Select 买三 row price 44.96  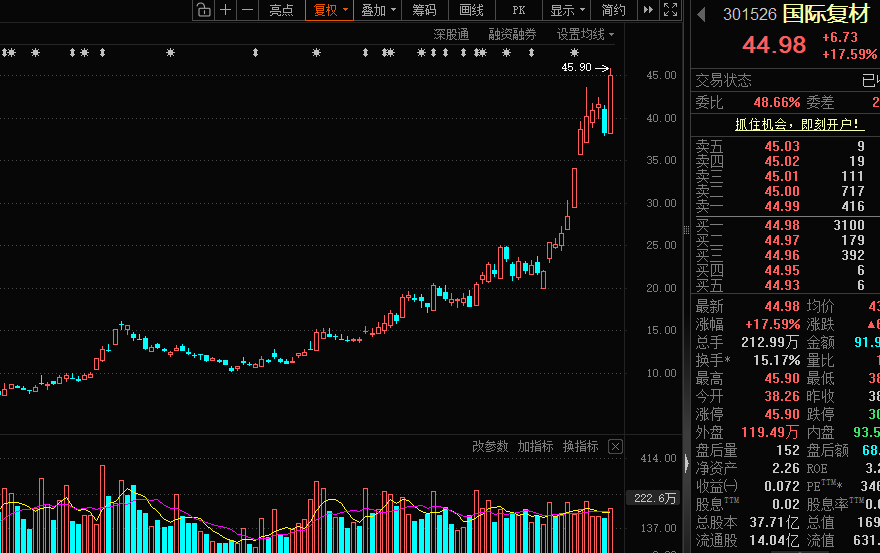[782, 255]
